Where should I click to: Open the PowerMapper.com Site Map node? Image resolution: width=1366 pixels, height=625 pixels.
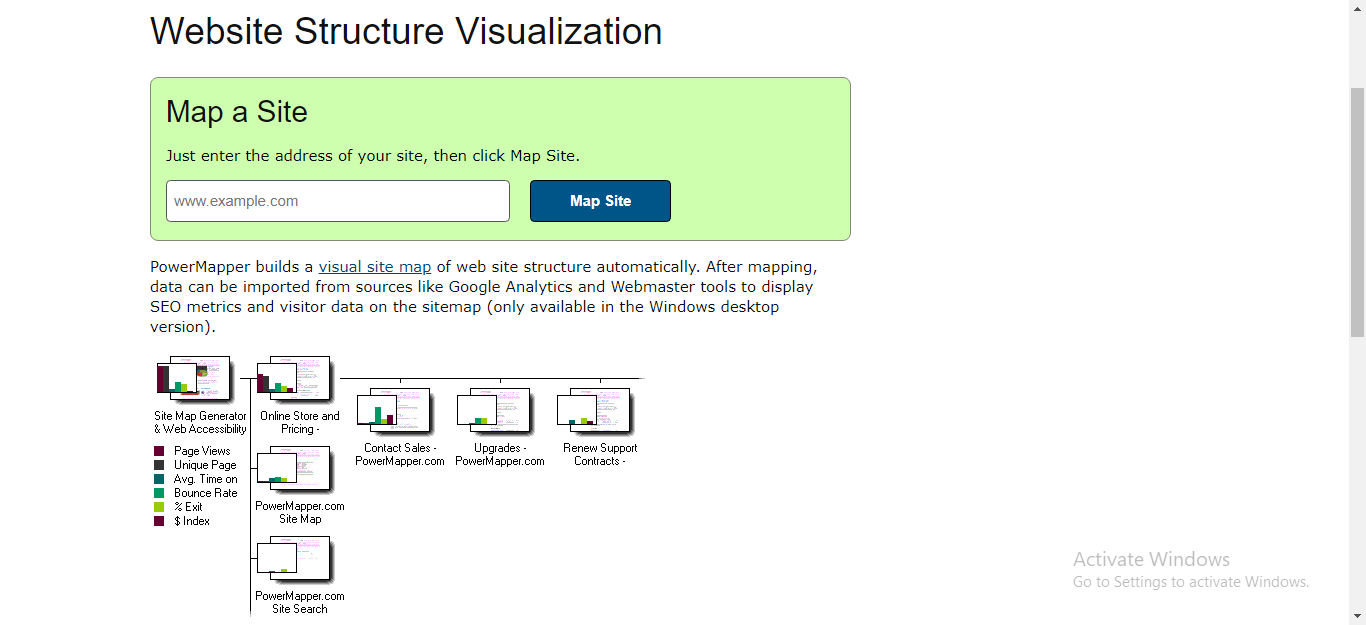295,468
